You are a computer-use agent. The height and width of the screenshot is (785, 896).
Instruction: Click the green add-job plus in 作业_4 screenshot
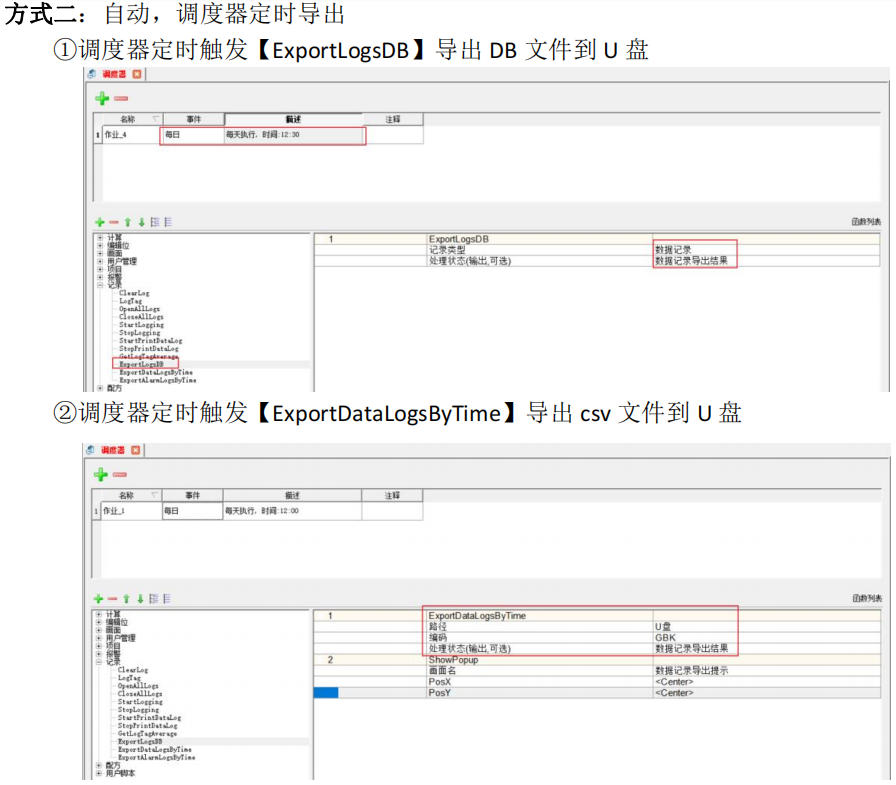point(102,98)
